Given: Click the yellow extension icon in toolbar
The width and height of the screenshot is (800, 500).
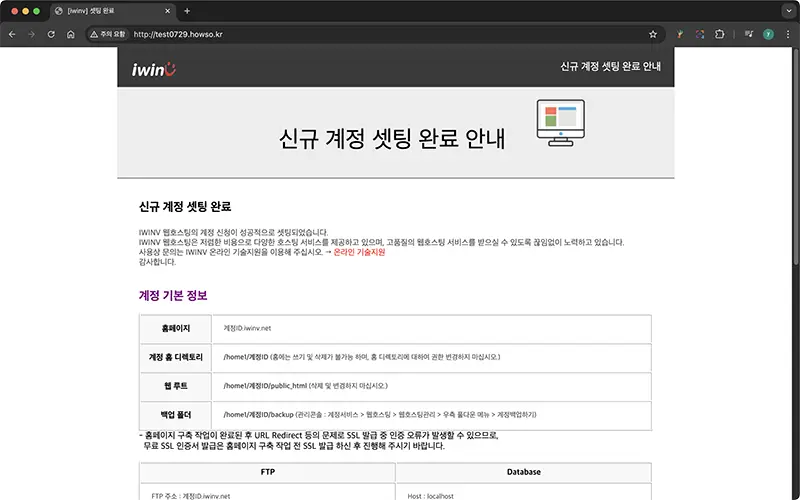Looking at the screenshot, I should 680,34.
